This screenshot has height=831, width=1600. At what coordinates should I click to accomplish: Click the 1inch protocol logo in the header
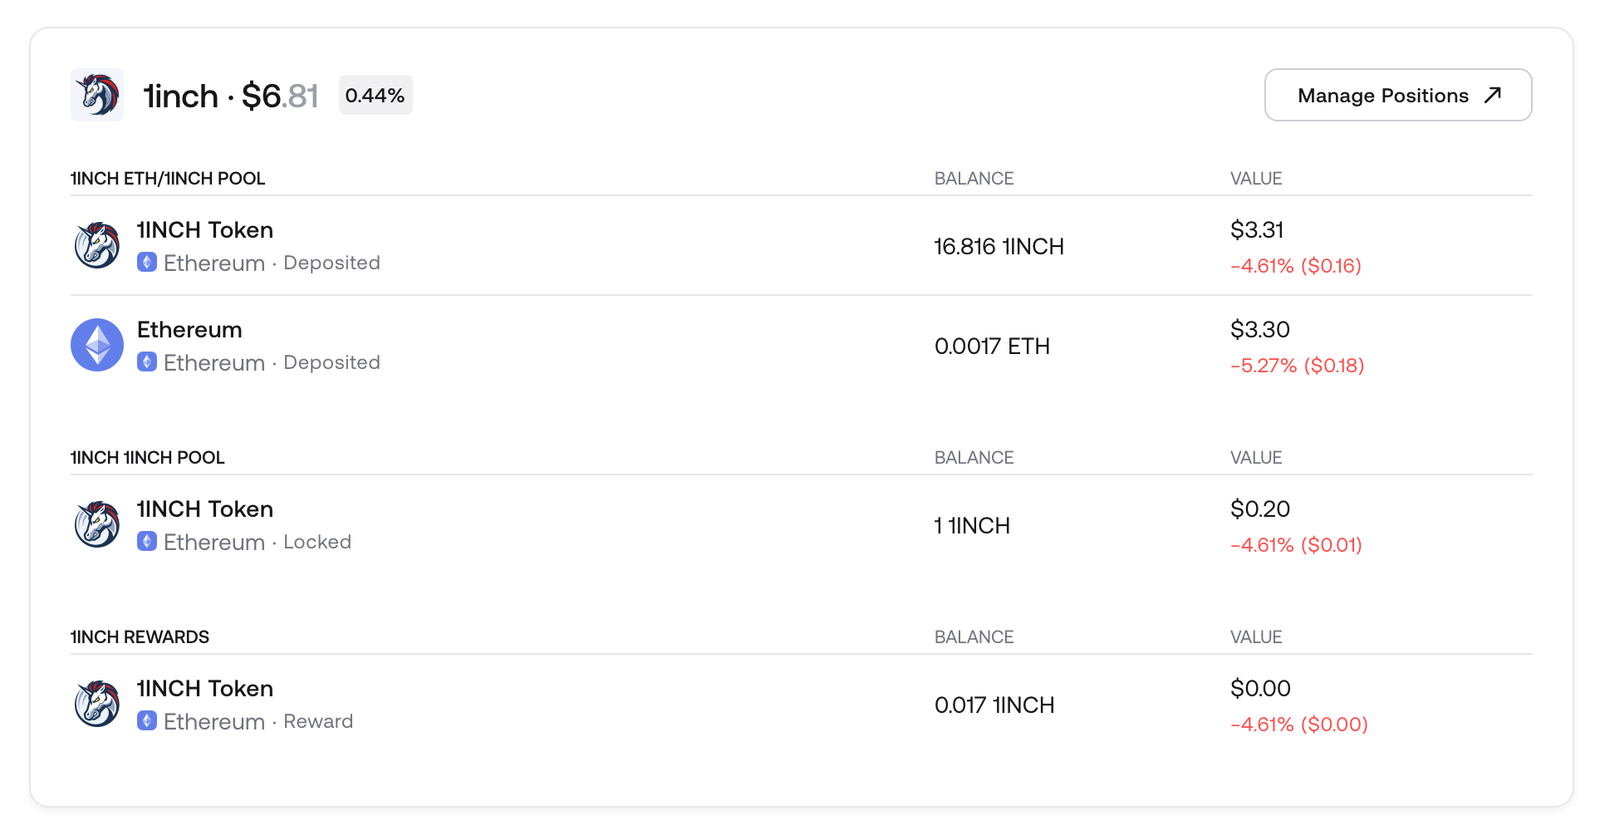pos(96,95)
